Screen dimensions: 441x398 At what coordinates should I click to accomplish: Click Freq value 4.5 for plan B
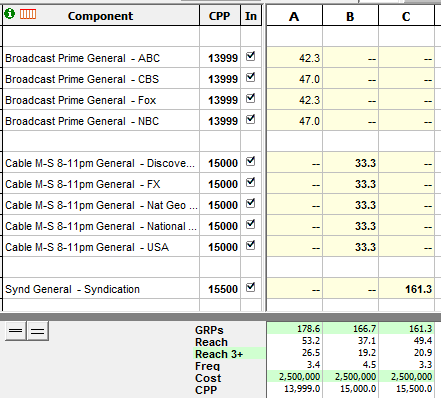pos(369,365)
